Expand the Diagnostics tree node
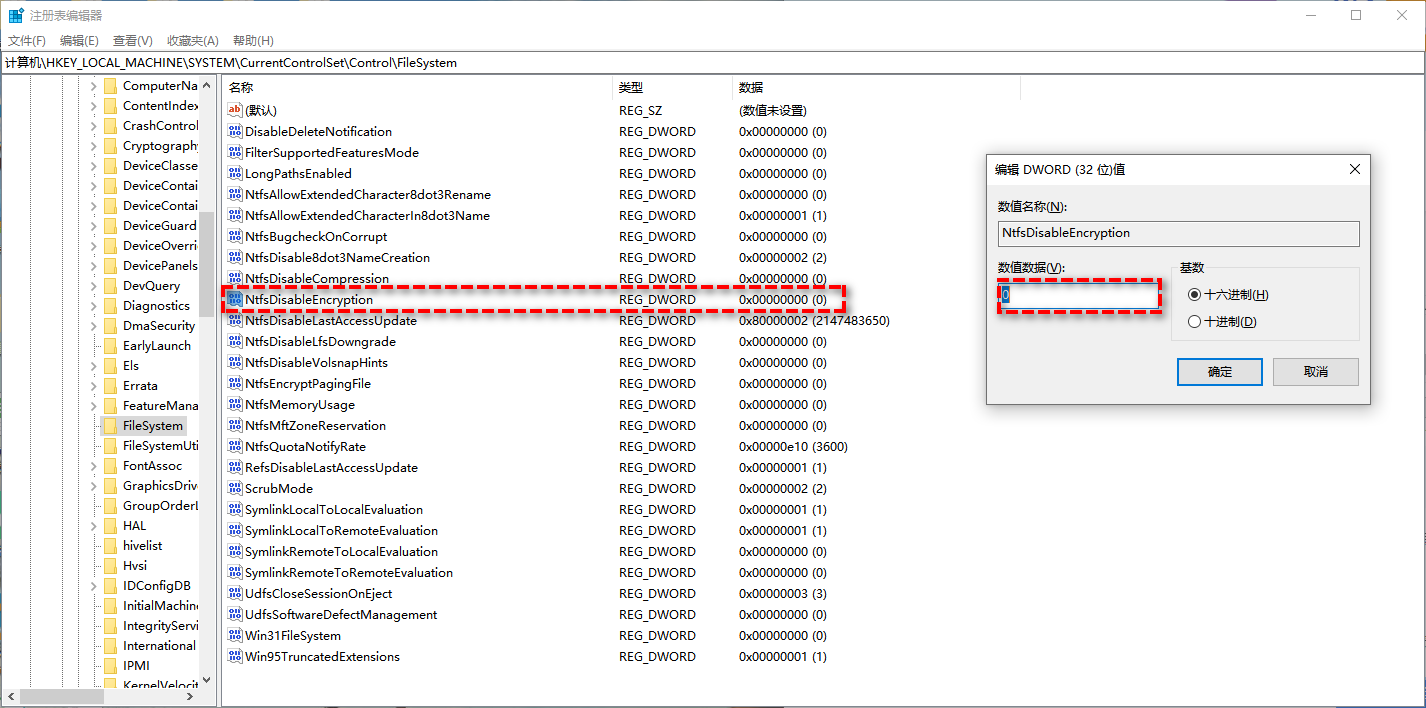This screenshot has height=708, width=1426. click(94, 306)
